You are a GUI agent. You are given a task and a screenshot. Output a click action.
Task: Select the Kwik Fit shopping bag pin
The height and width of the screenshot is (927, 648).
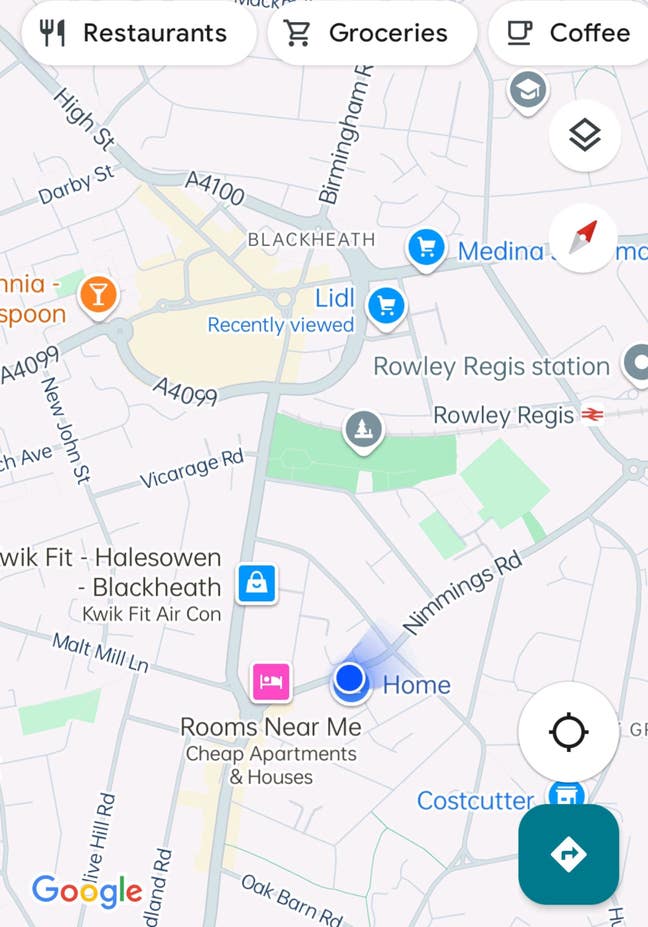point(257,584)
